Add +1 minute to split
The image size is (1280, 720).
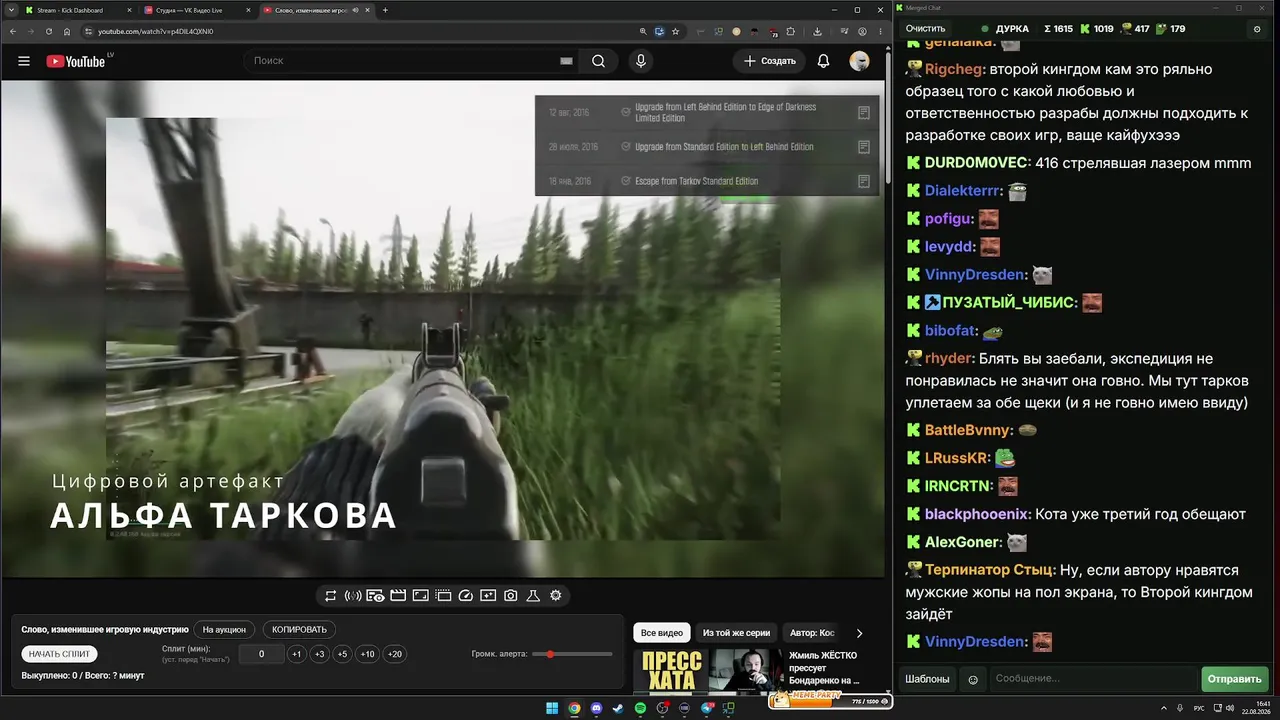point(296,654)
